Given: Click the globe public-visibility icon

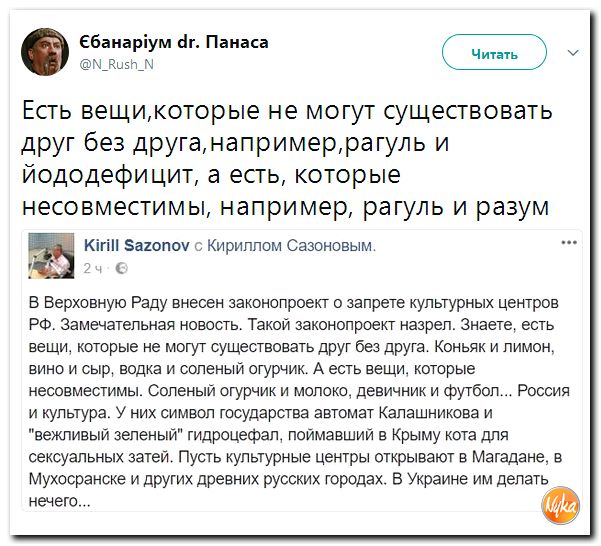Looking at the screenshot, I should 122,269.
